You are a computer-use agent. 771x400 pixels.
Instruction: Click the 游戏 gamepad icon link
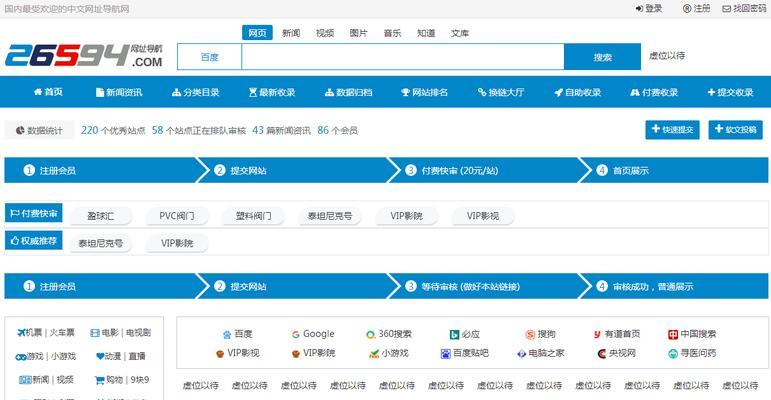tap(29, 356)
